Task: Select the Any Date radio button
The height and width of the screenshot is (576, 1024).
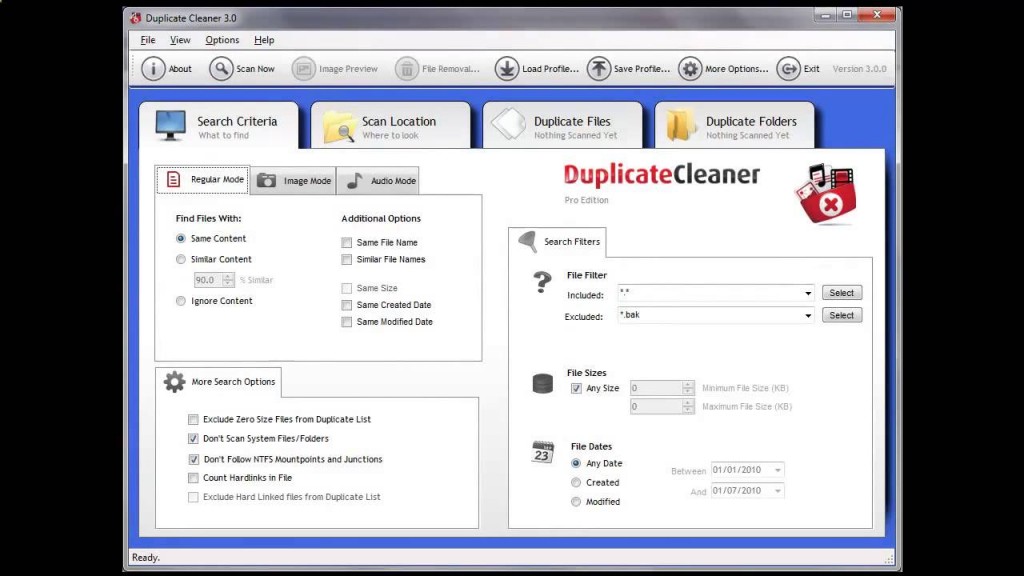Action: (x=576, y=463)
